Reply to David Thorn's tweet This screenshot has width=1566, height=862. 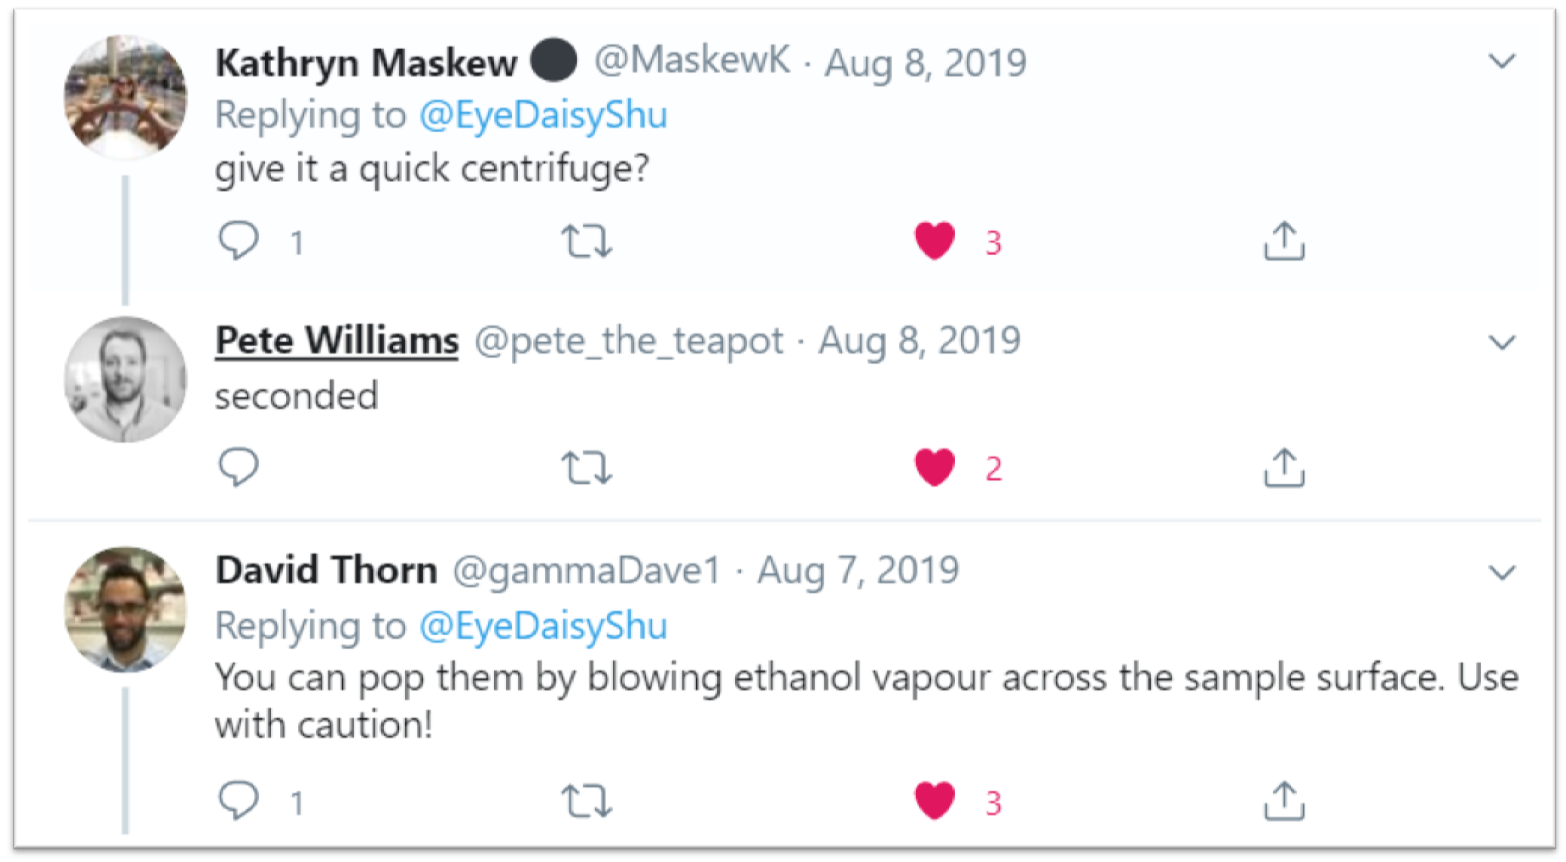(238, 801)
